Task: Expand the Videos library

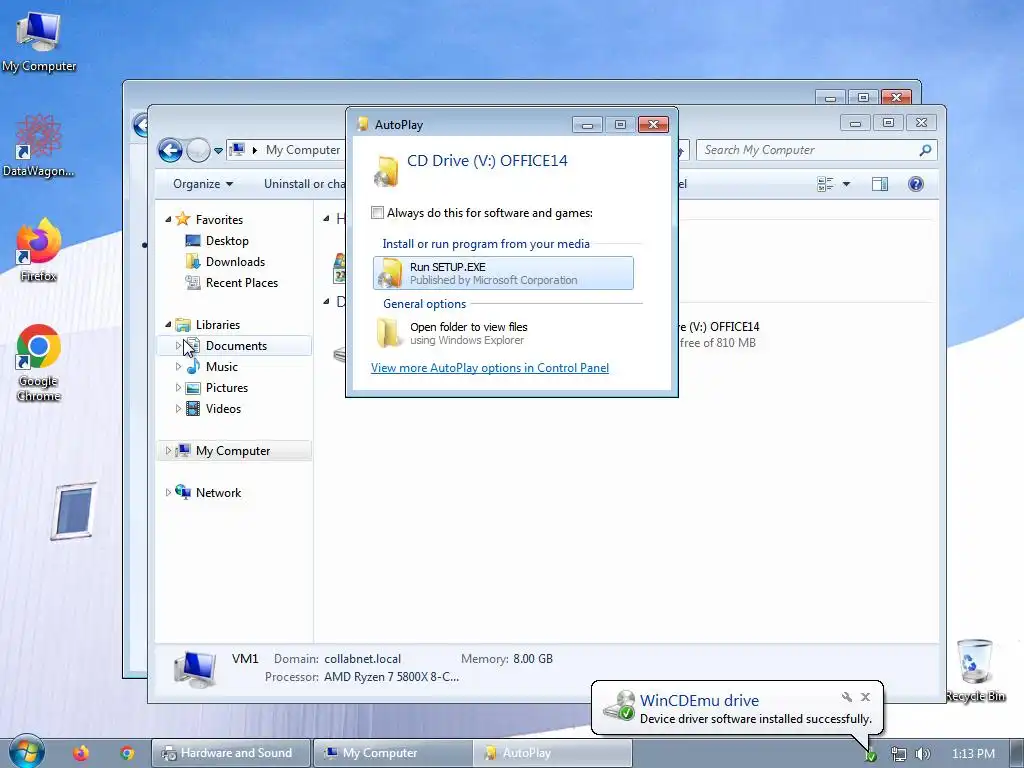Action: pyautogui.click(x=178, y=408)
